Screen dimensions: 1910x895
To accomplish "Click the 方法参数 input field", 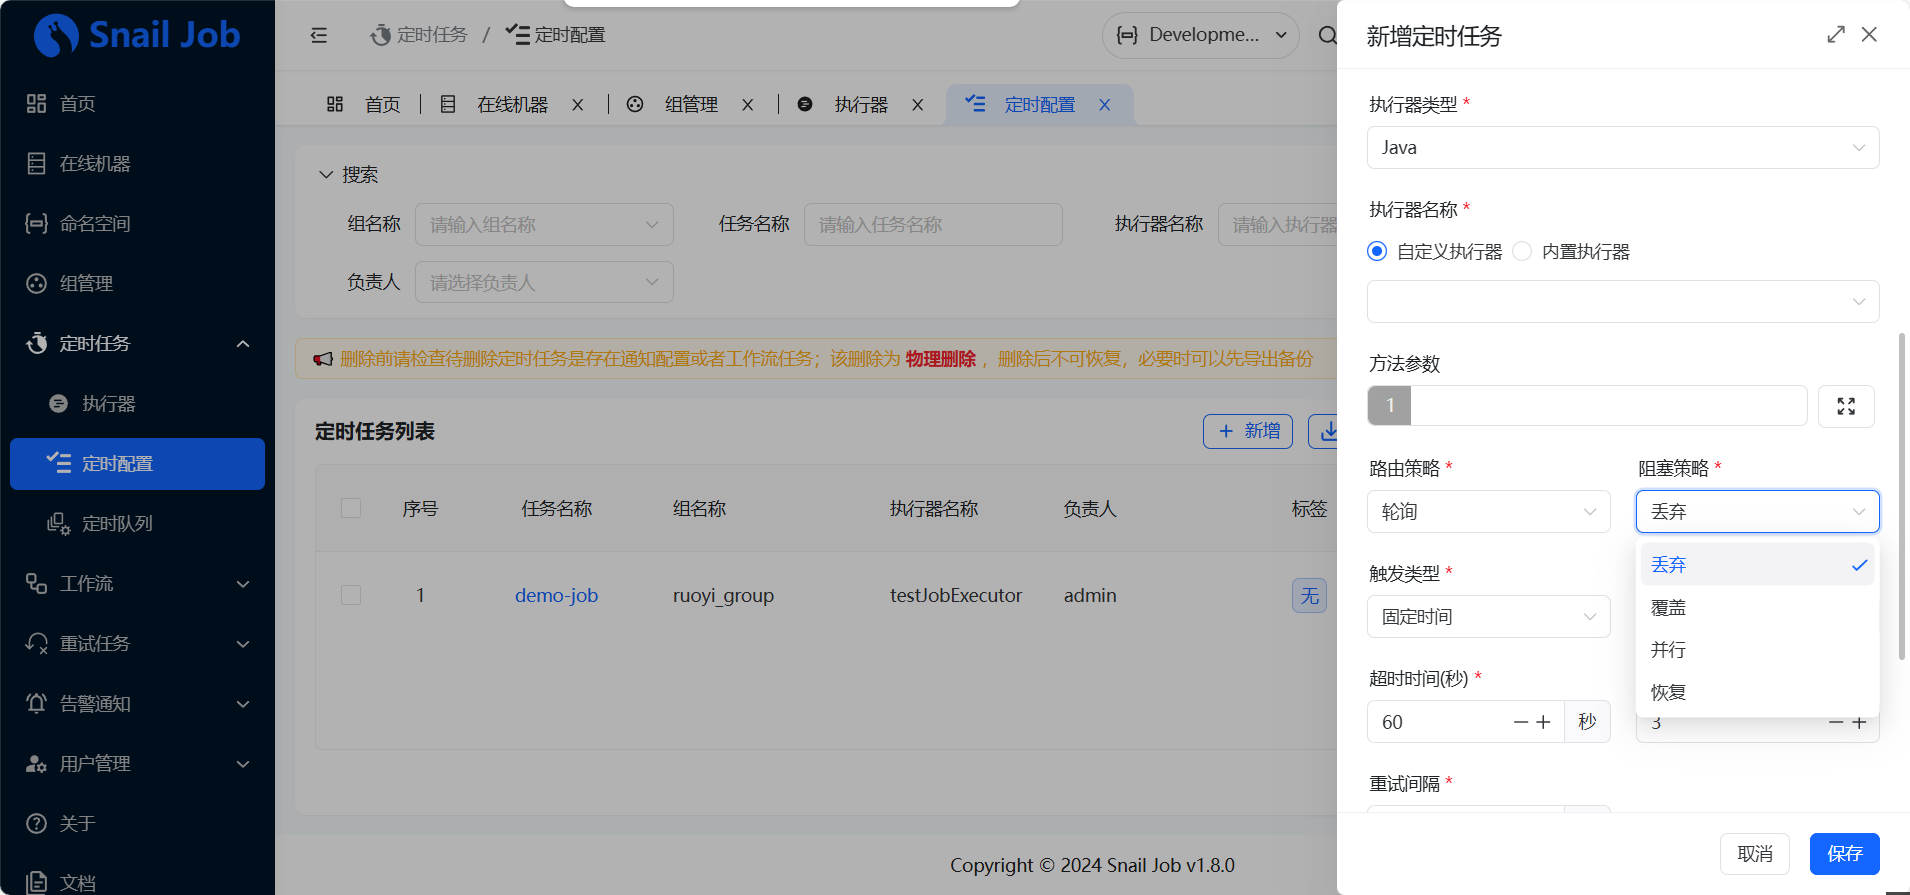I will point(1607,406).
